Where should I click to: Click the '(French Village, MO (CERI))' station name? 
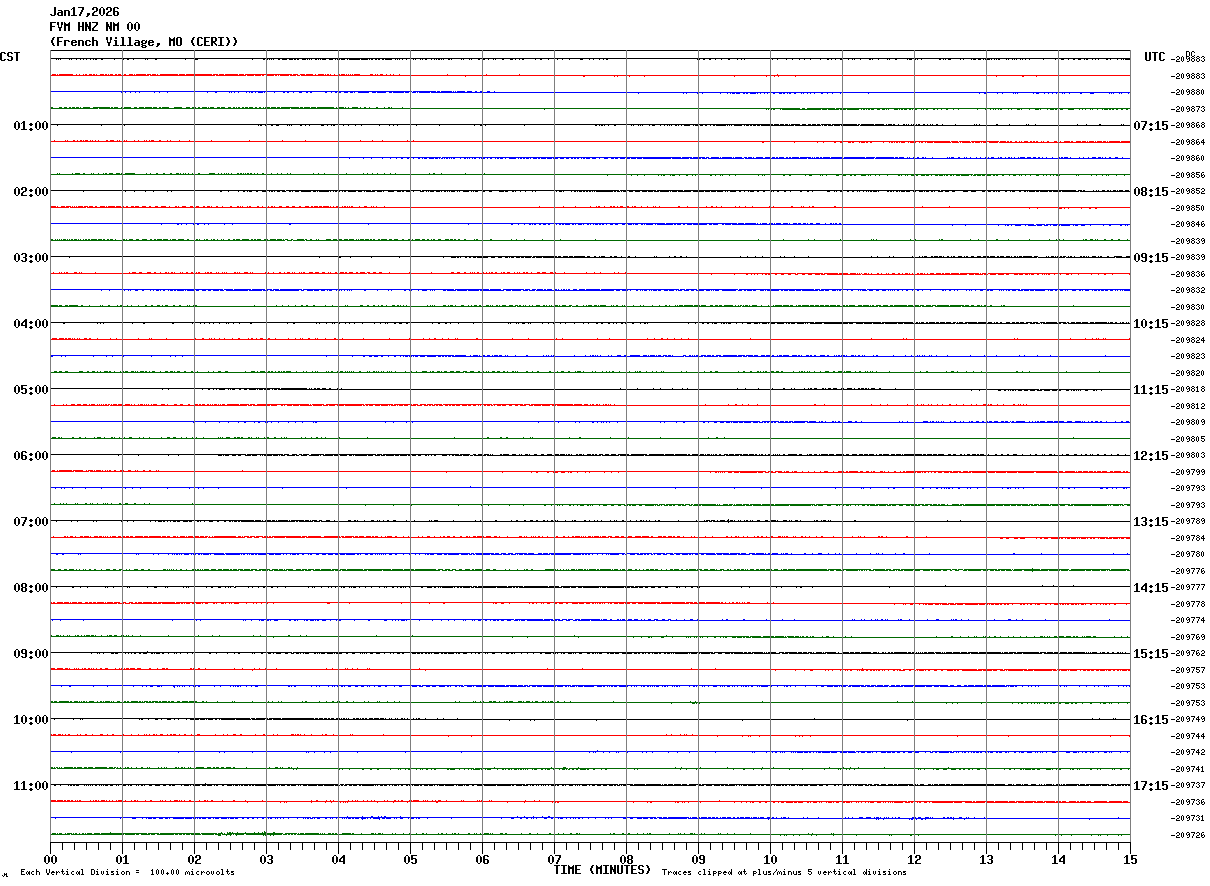pyautogui.click(x=144, y=42)
